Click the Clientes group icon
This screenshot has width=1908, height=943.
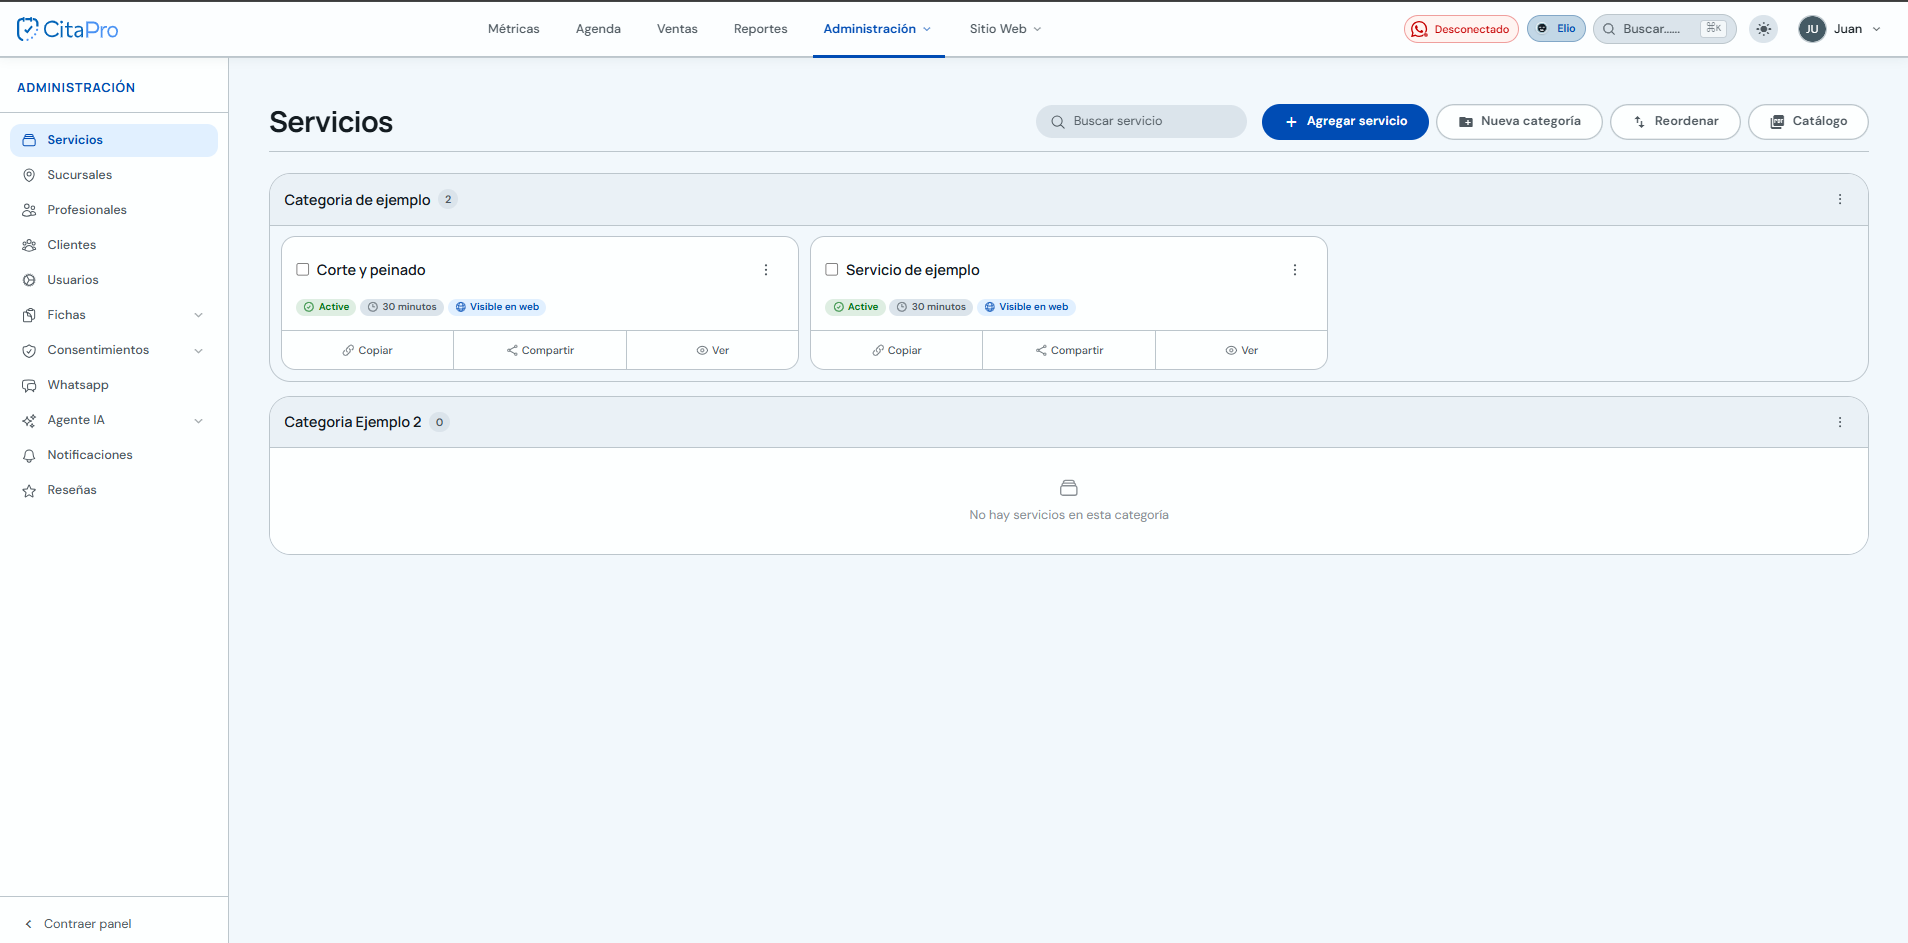point(29,245)
